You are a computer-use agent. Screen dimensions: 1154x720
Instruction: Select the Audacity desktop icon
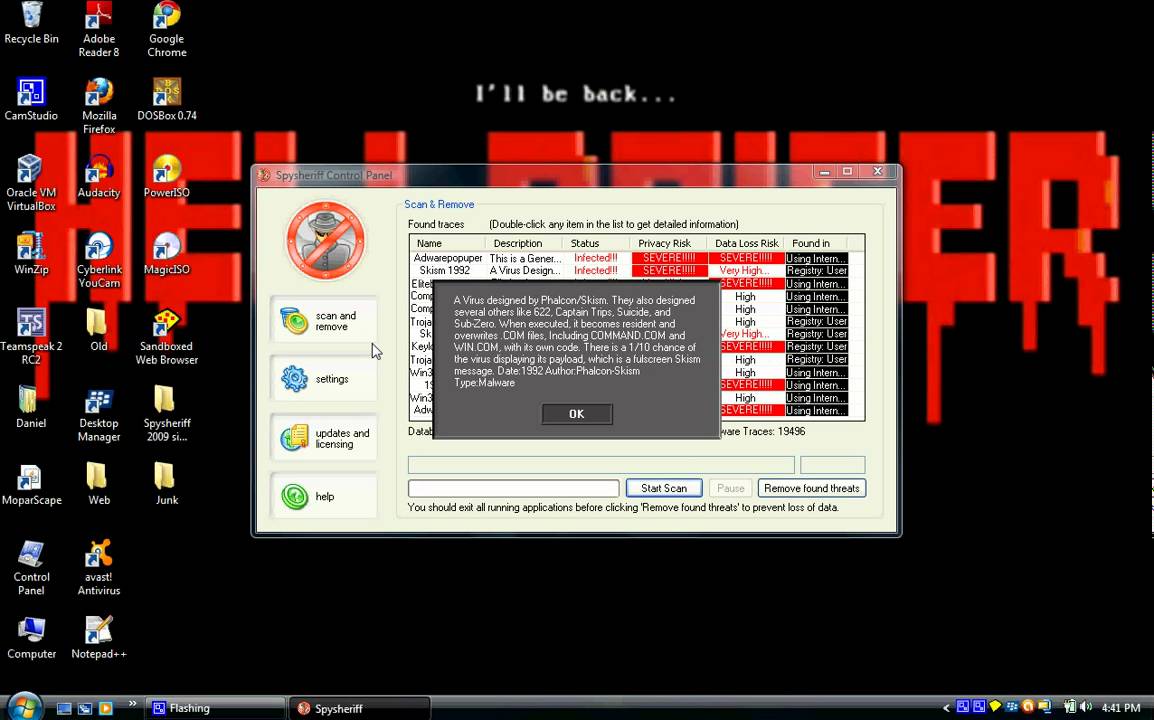[99, 177]
